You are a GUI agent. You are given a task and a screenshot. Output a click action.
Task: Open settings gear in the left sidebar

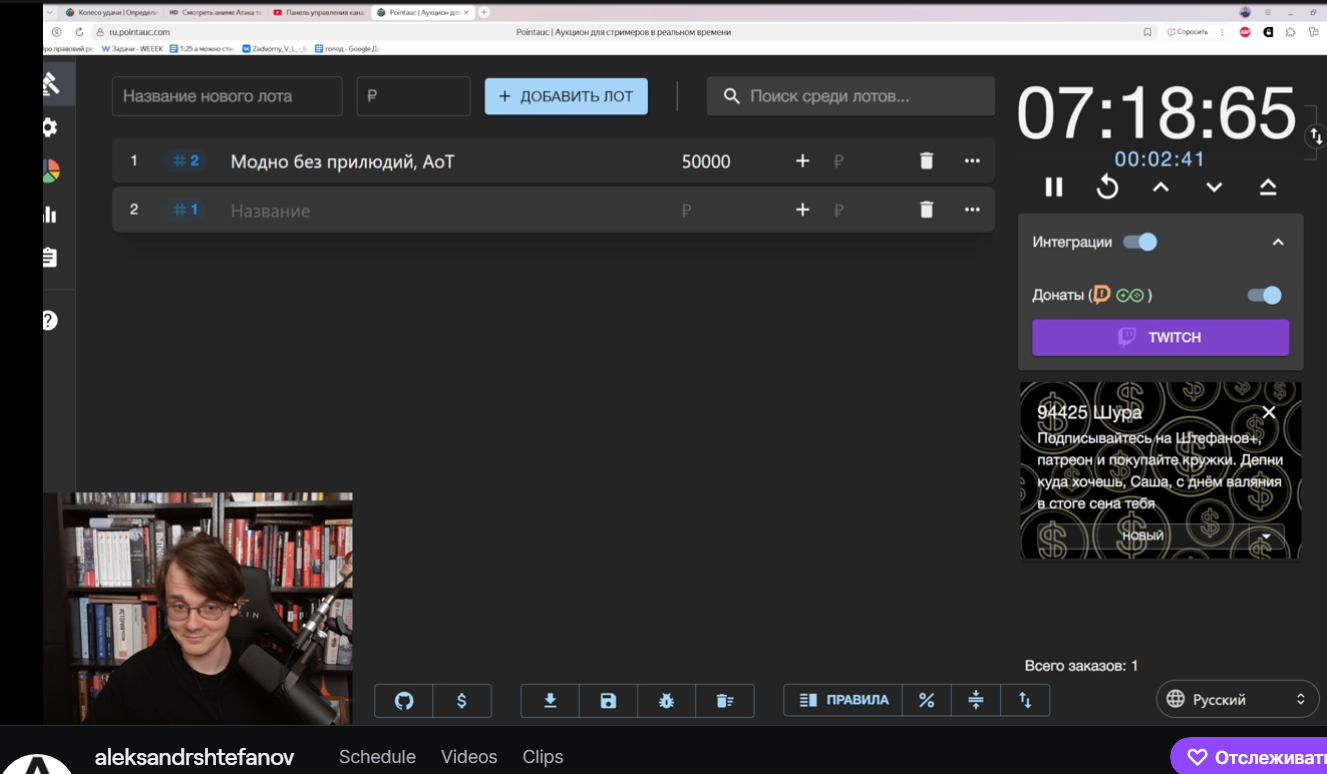pos(50,127)
